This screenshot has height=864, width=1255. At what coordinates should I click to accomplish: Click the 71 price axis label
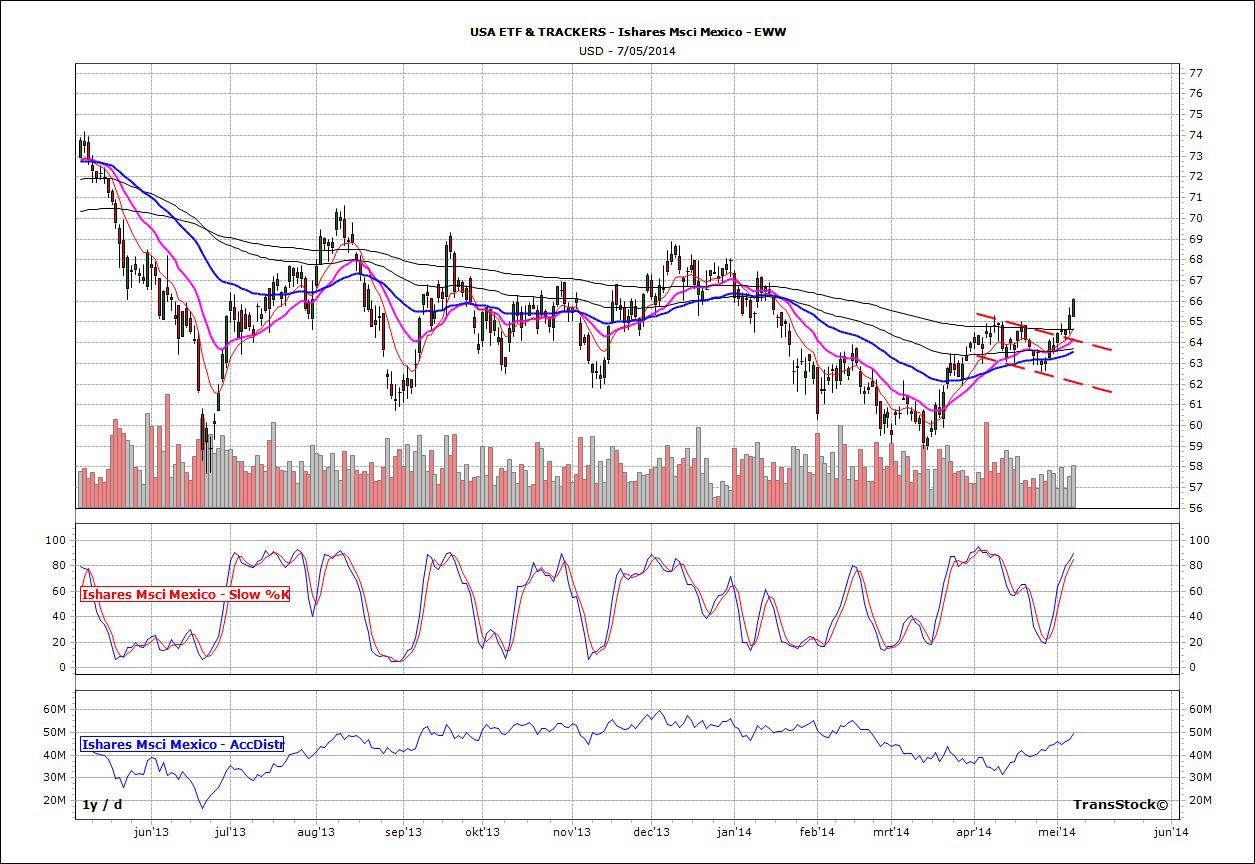pyautogui.click(x=1196, y=197)
